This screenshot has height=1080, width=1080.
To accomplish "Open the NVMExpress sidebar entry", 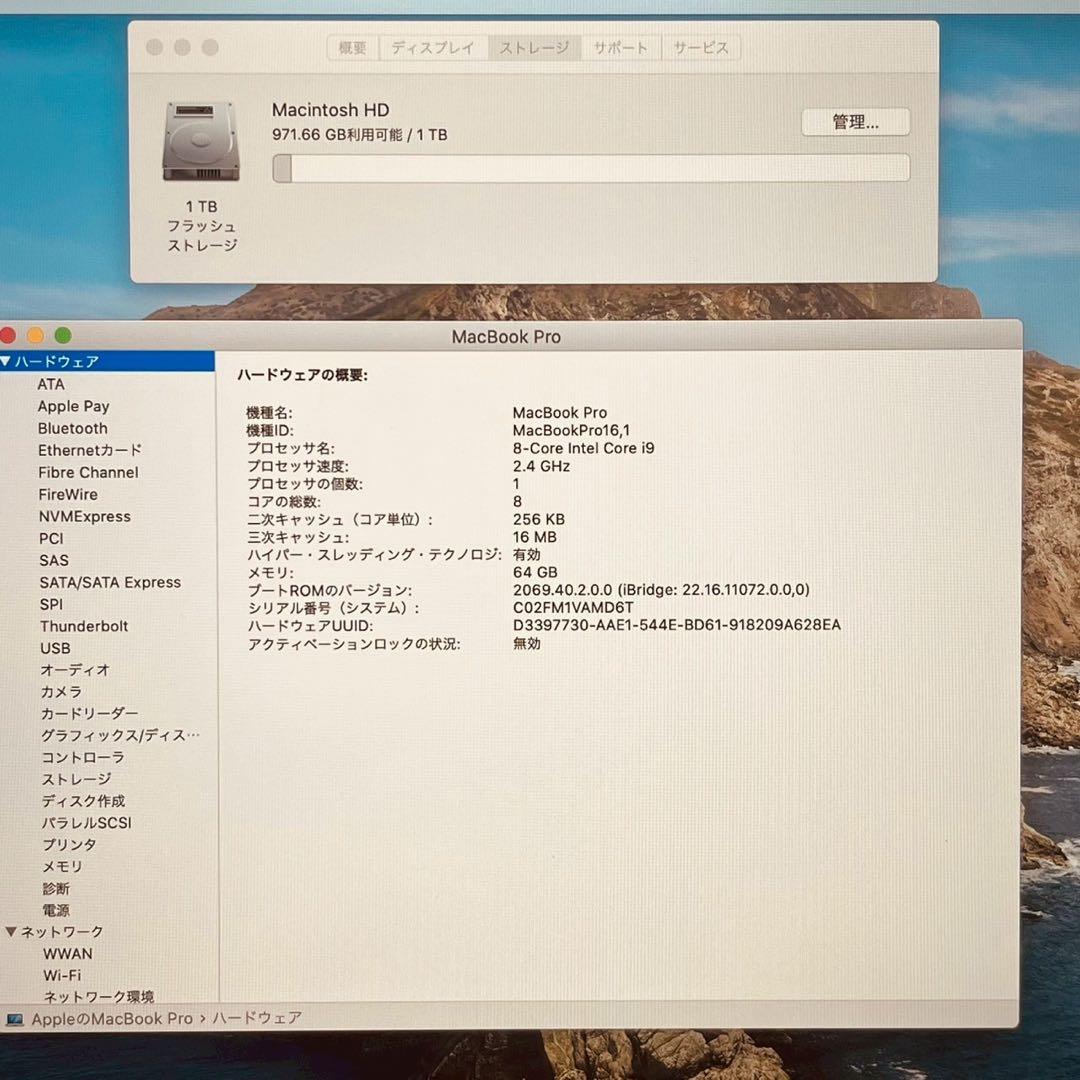I will coord(84,516).
